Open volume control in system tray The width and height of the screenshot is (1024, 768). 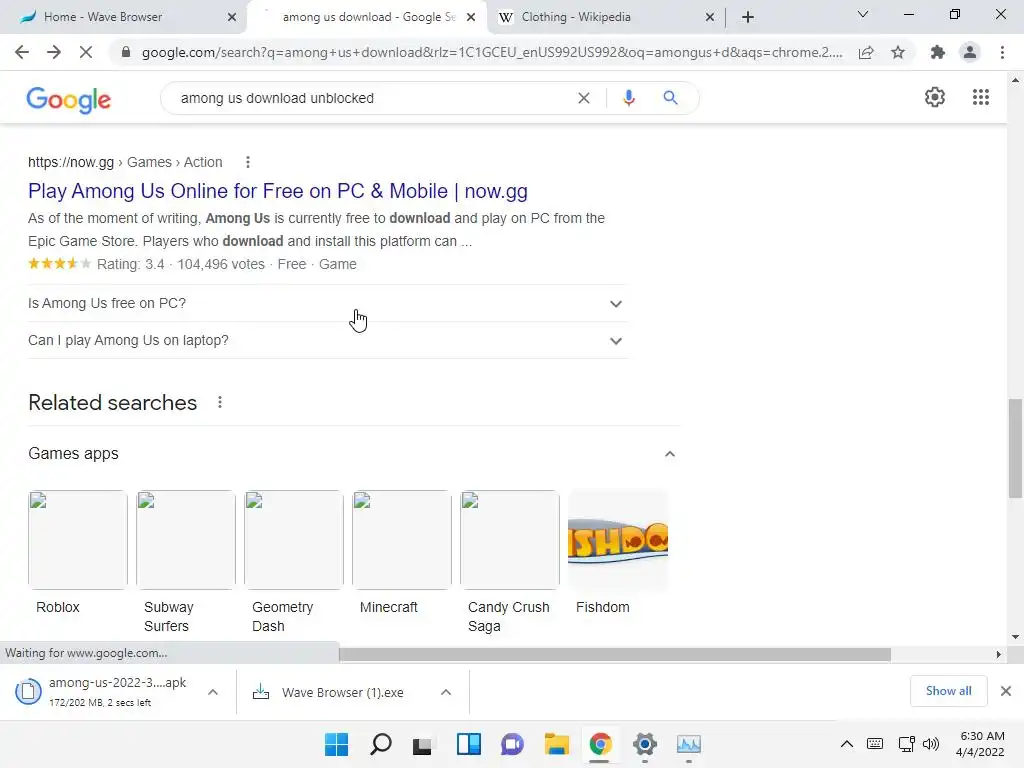[x=931, y=744]
